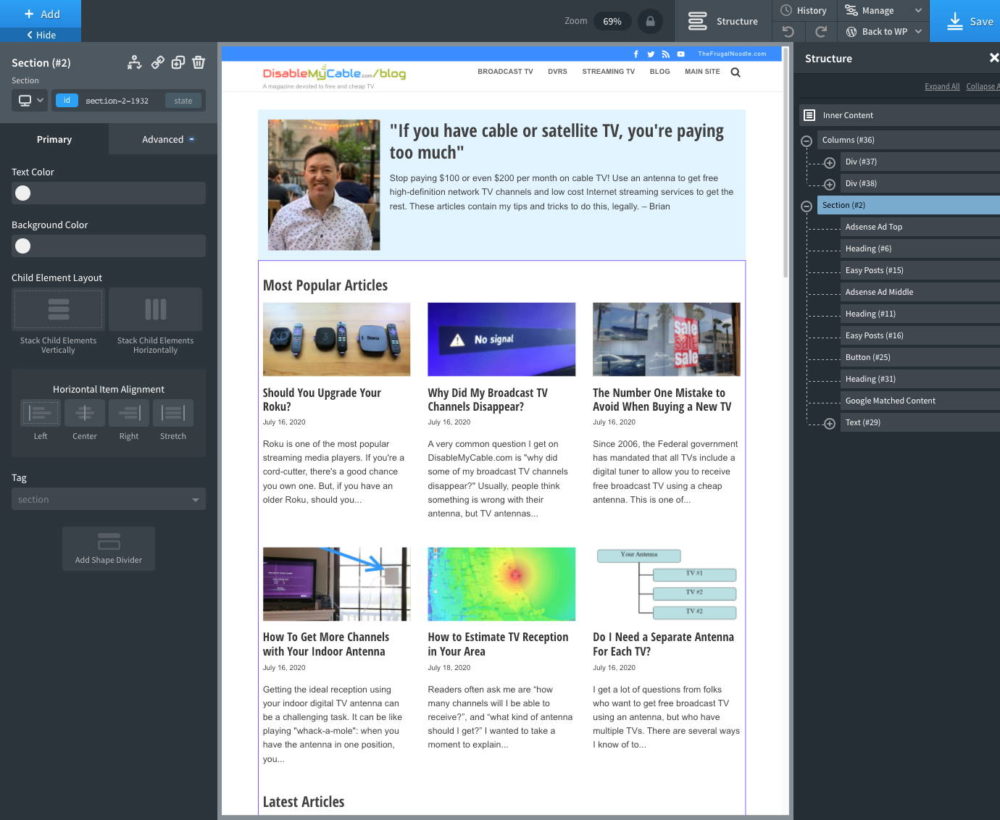The width and height of the screenshot is (1000, 820).
Task: Collapse the Section (#2) tree node
Action: point(806,206)
